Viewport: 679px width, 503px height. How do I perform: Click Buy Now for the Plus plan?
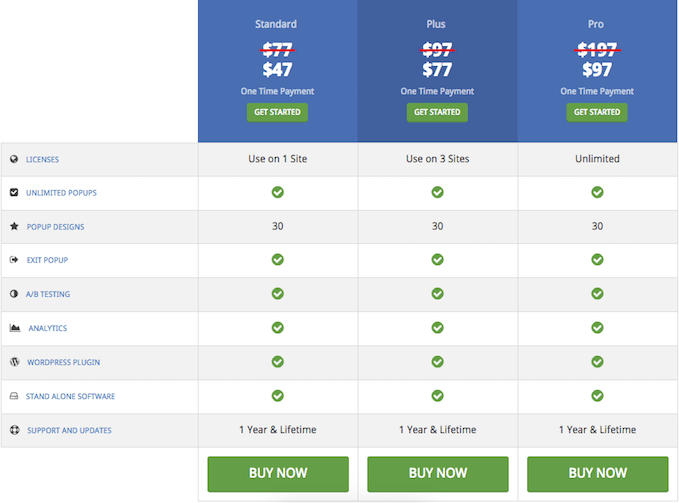coord(438,474)
